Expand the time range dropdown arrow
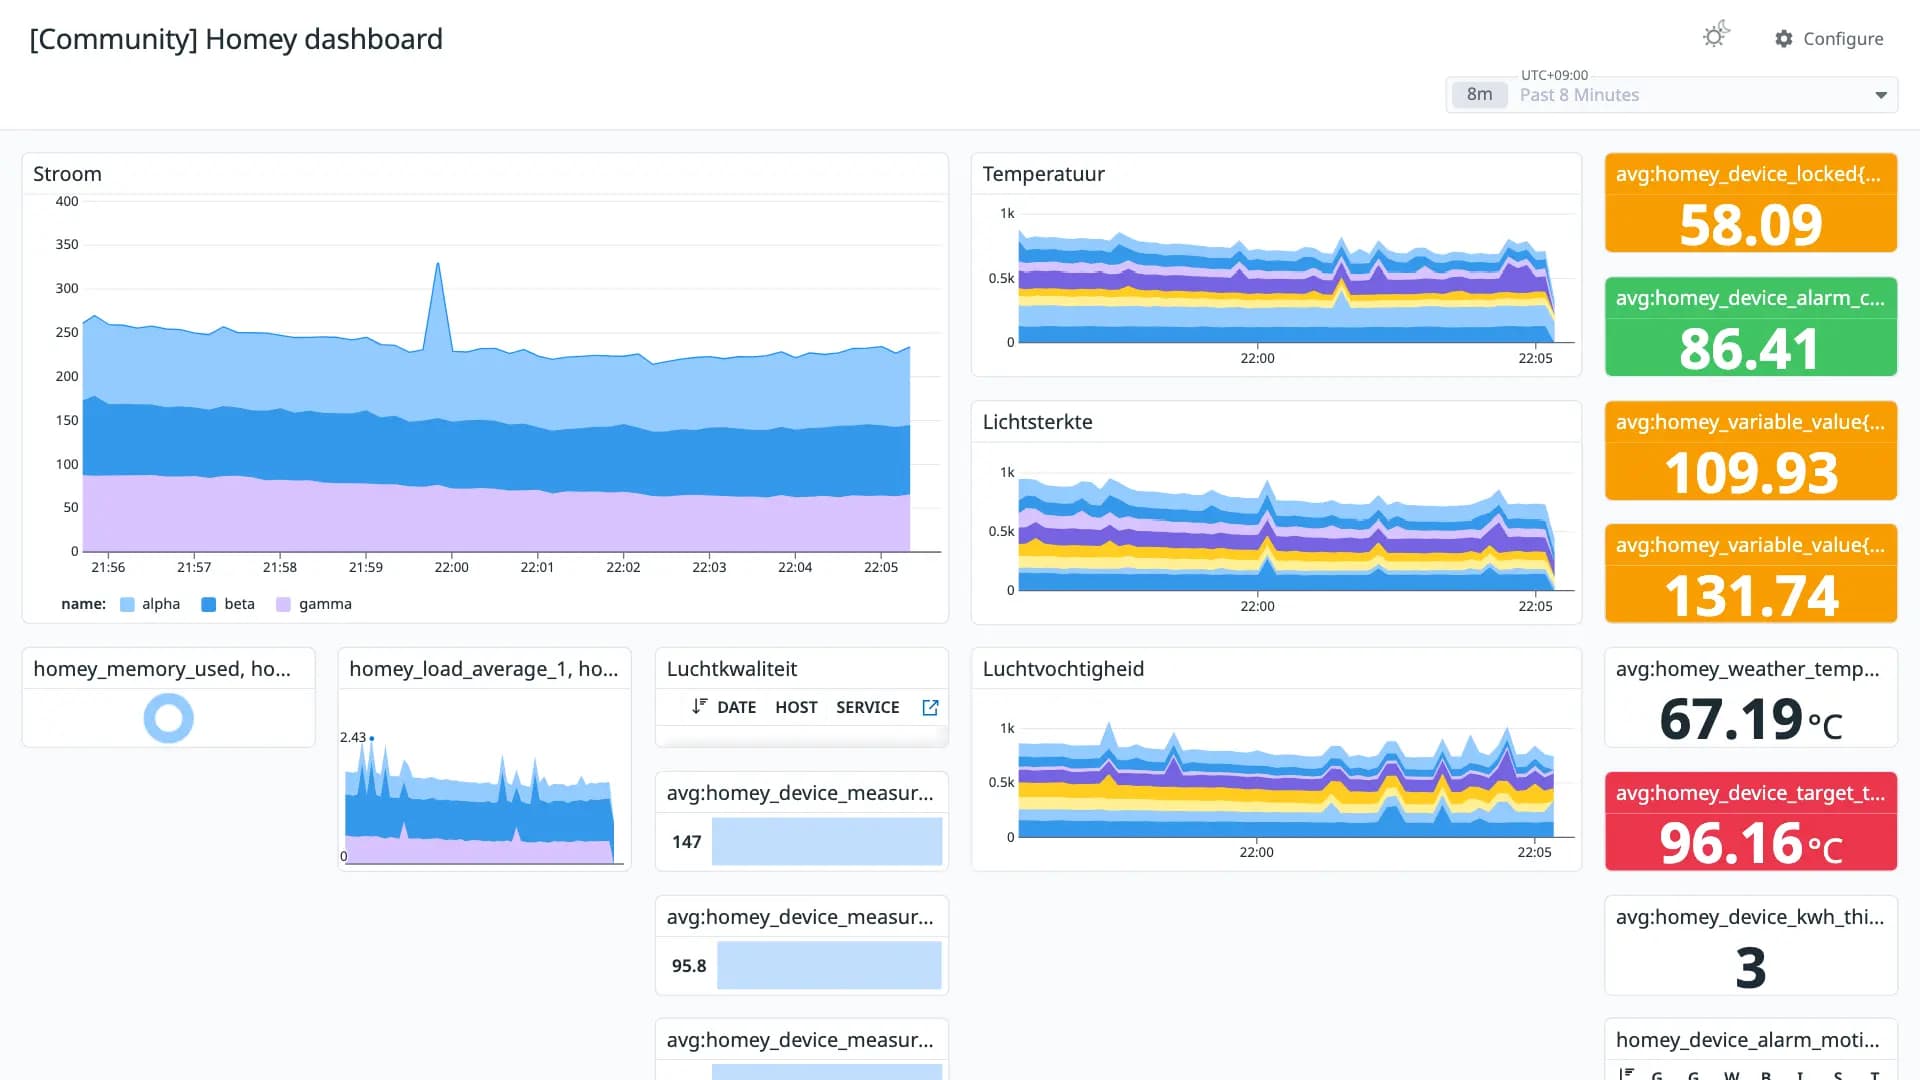Image resolution: width=1920 pixels, height=1080 pixels. [x=1881, y=95]
